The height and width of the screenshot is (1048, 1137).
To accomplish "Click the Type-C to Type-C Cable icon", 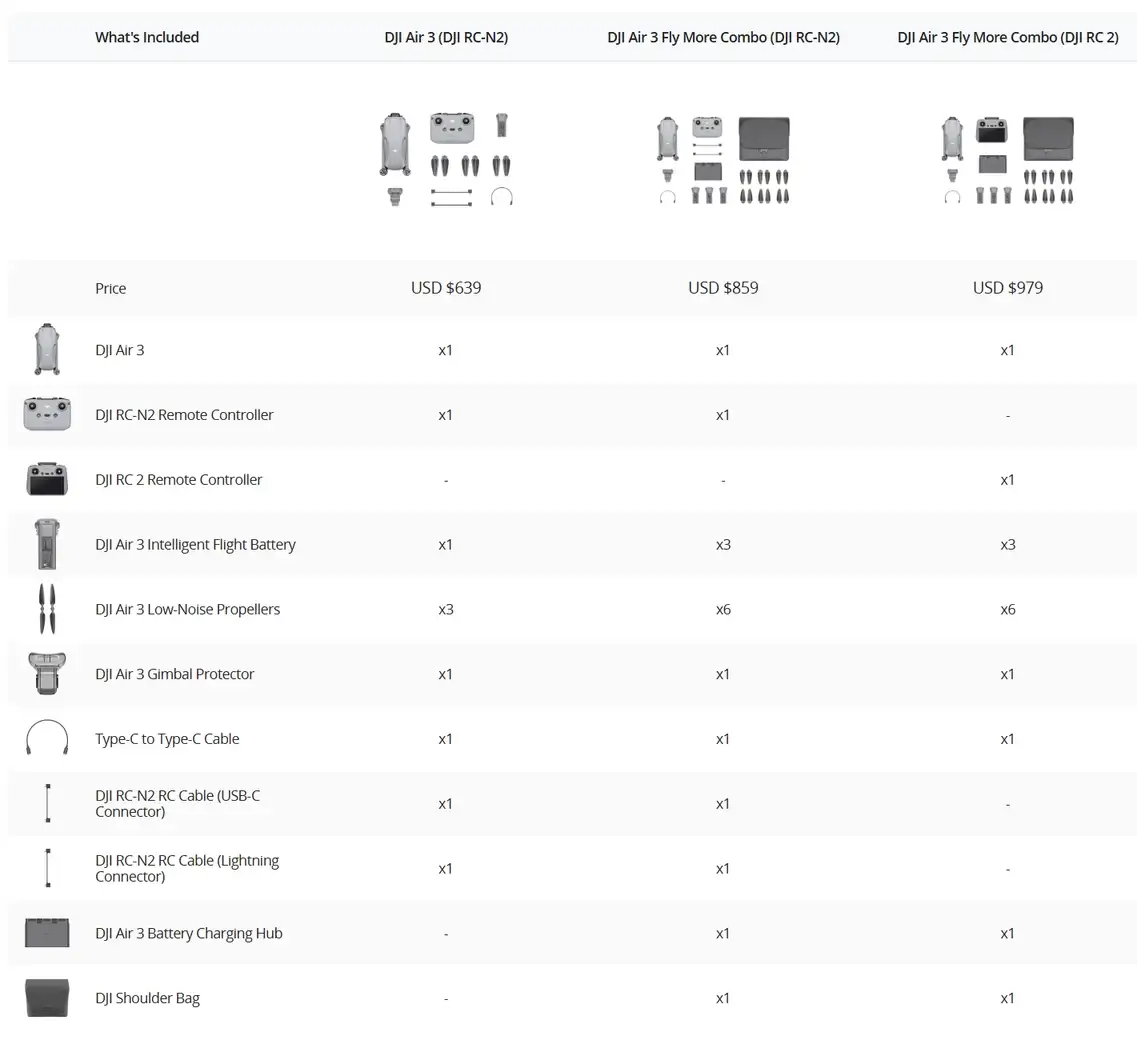I will click(x=47, y=738).
